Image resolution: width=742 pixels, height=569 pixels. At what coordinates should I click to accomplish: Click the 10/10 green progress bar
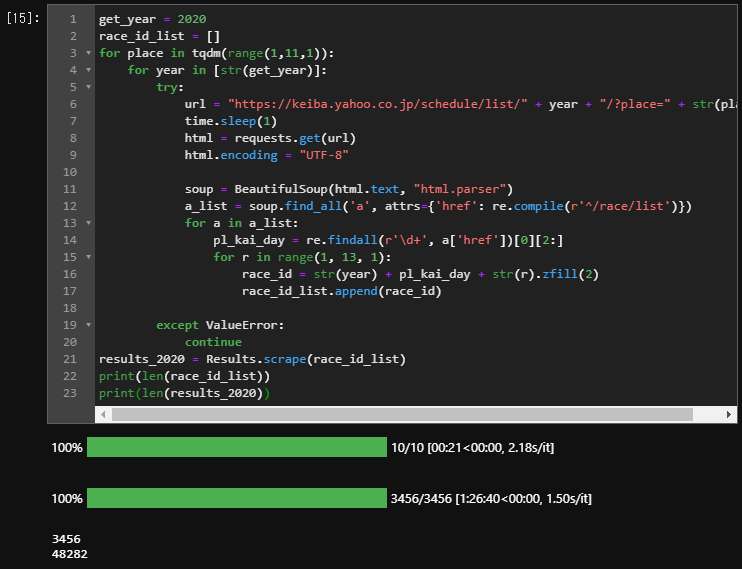[x=237, y=447]
